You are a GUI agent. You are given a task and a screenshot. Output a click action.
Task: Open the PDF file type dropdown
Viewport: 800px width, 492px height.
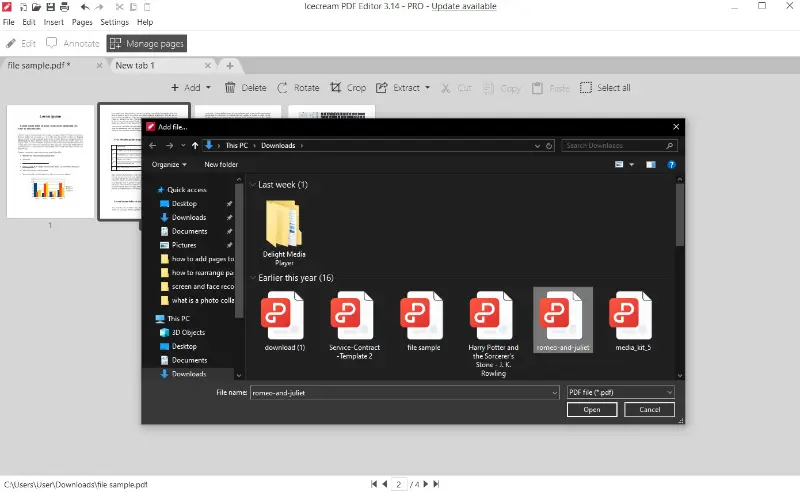pos(620,392)
